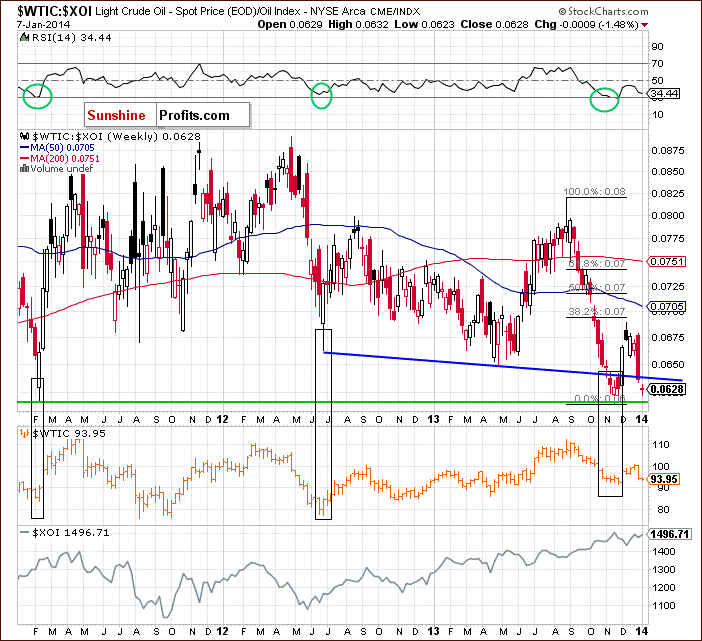
Task: Click the 80 level on WTIC axis
Action: pyautogui.click(x=664, y=509)
